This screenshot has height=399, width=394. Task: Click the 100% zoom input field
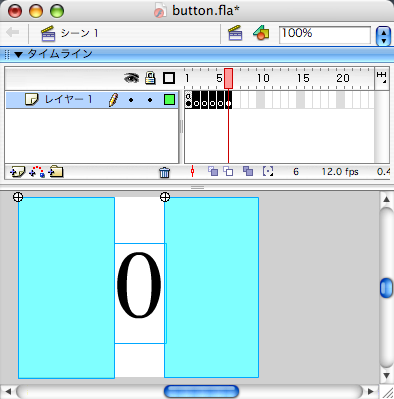click(325, 35)
